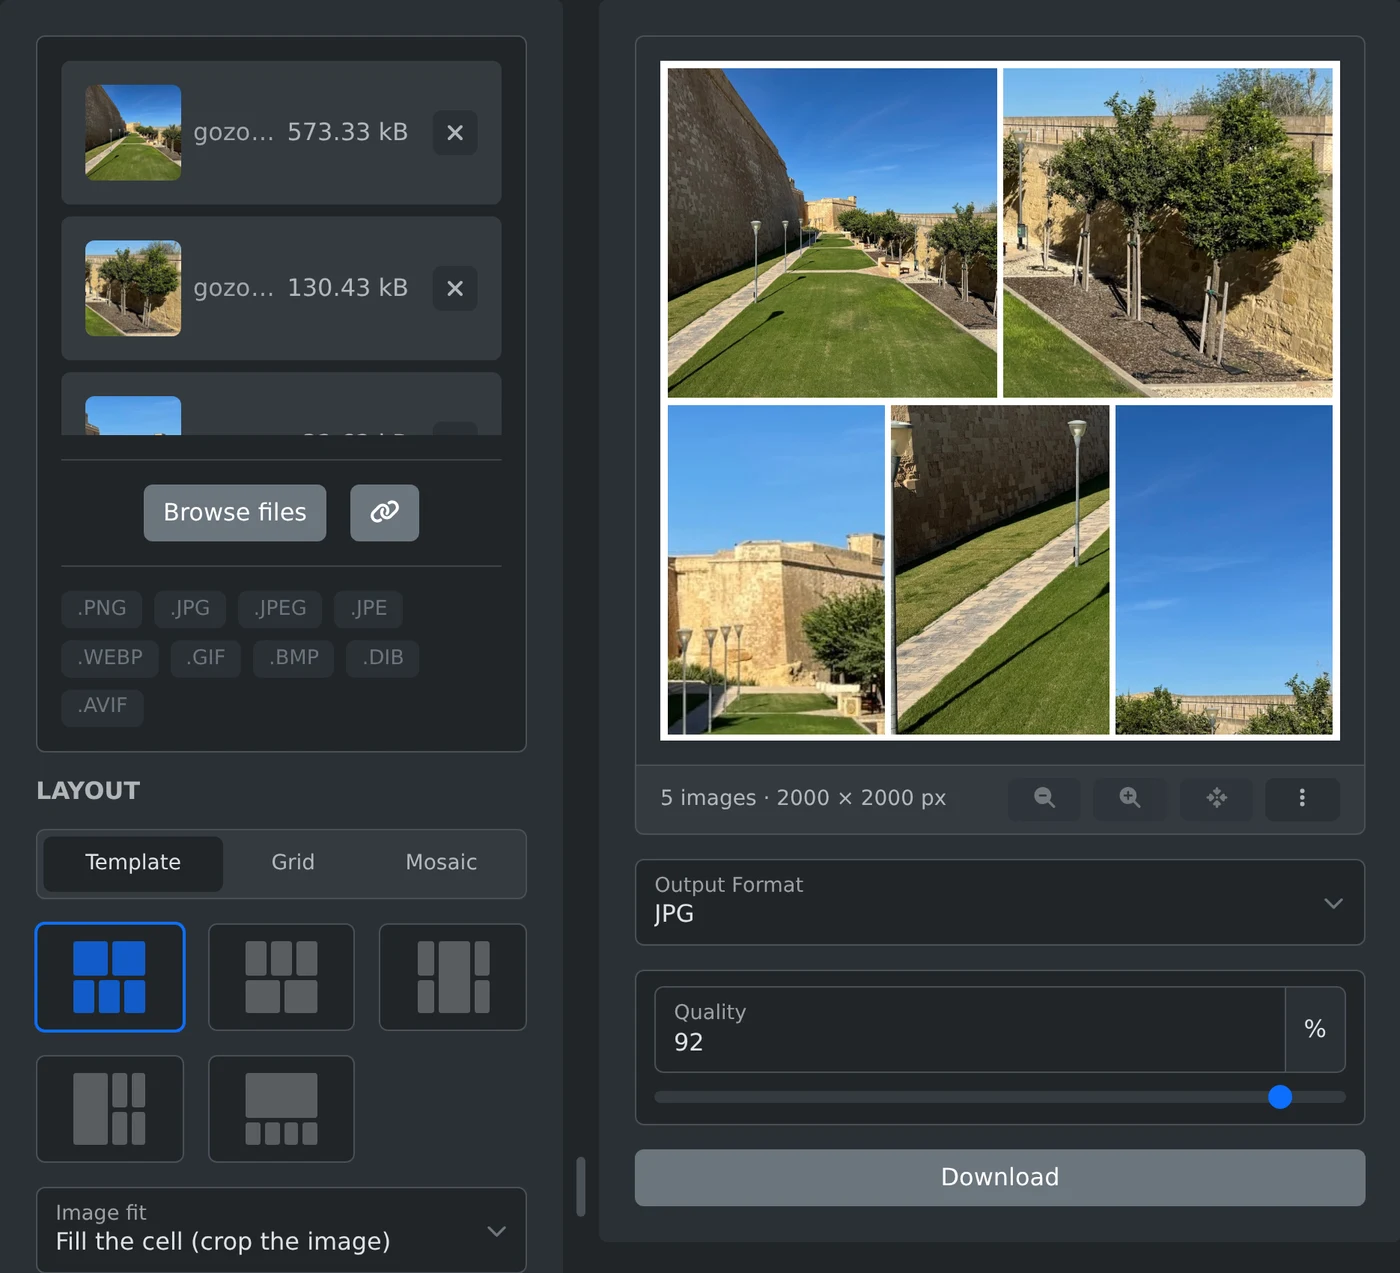Click the bottom-left collage photo of the fortress
The width and height of the screenshot is (1400, 1273).
pyautogui.click(x=776, y=570)
